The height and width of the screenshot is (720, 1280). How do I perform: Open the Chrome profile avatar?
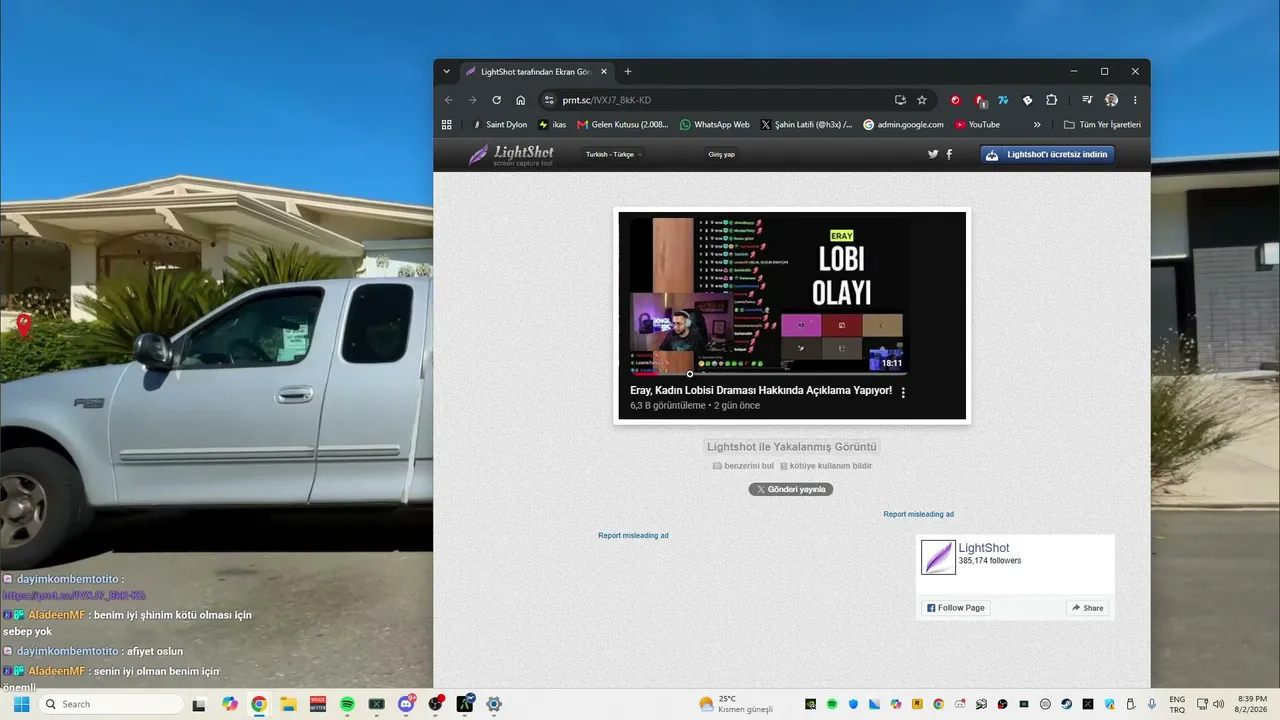1111,100
